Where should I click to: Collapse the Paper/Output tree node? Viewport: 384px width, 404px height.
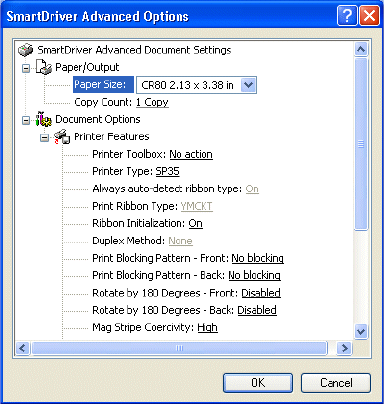26,68
